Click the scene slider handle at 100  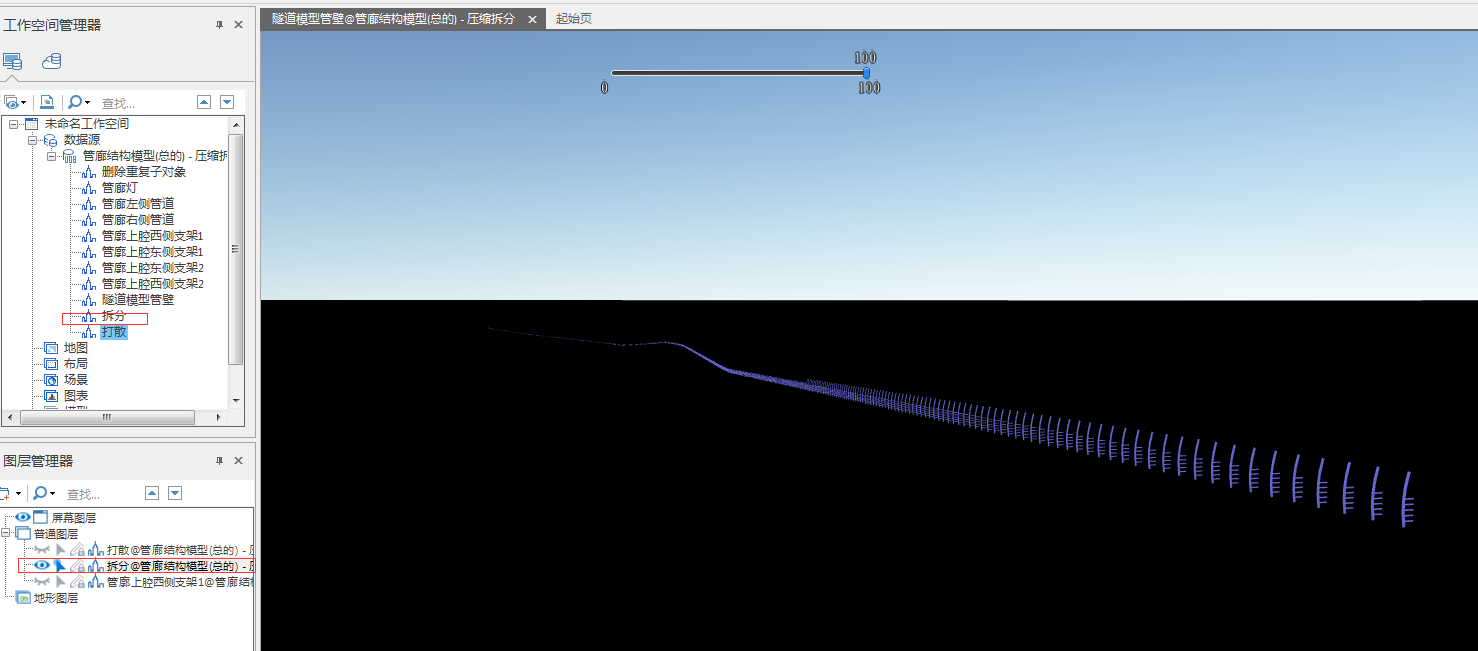[866, 73]
